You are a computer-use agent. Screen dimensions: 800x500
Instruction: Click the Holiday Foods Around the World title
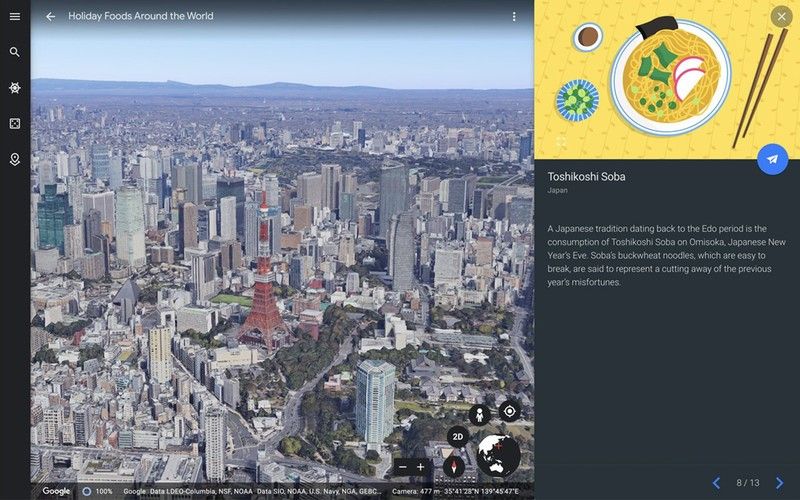coord(141,16)
